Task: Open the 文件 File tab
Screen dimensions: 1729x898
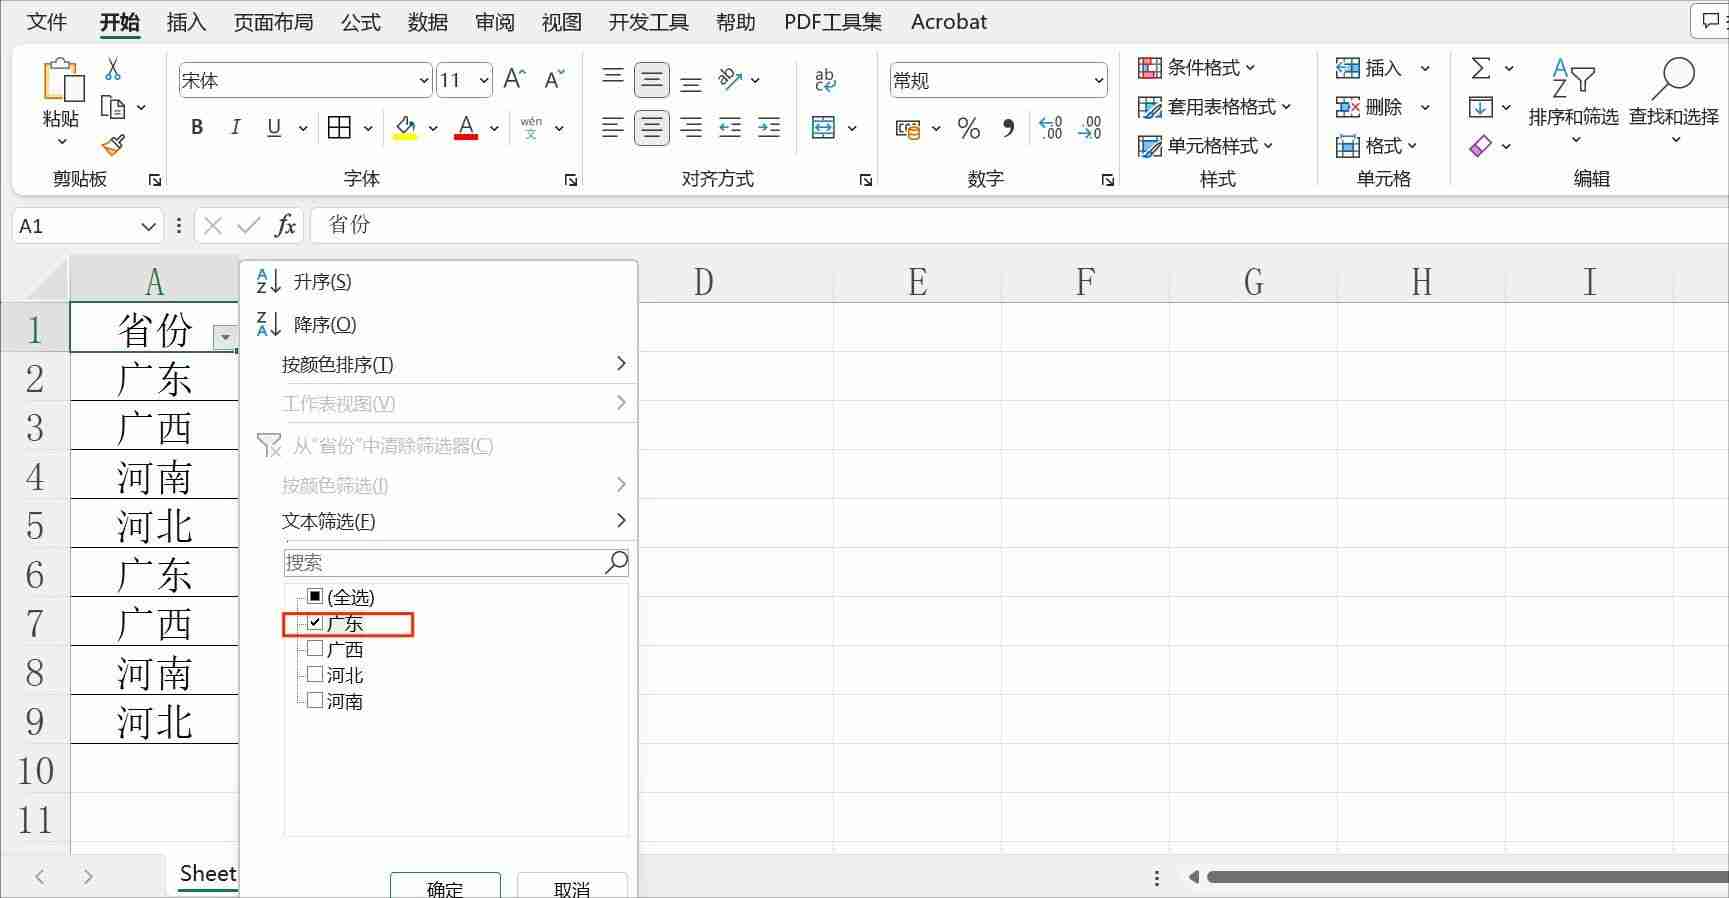Action: click(47, 22)
